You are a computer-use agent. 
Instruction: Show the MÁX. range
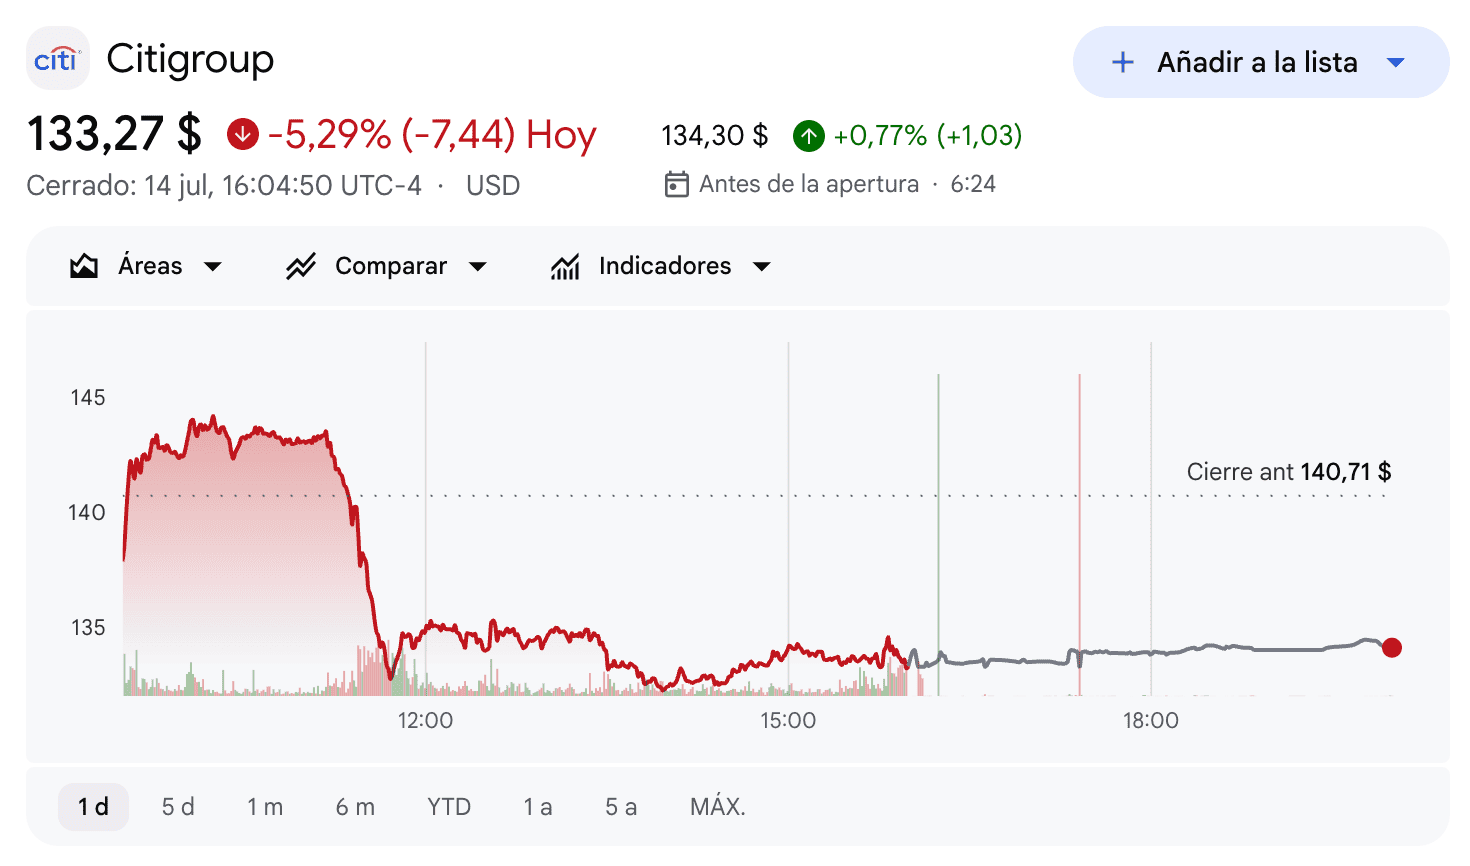click(718, 807)
